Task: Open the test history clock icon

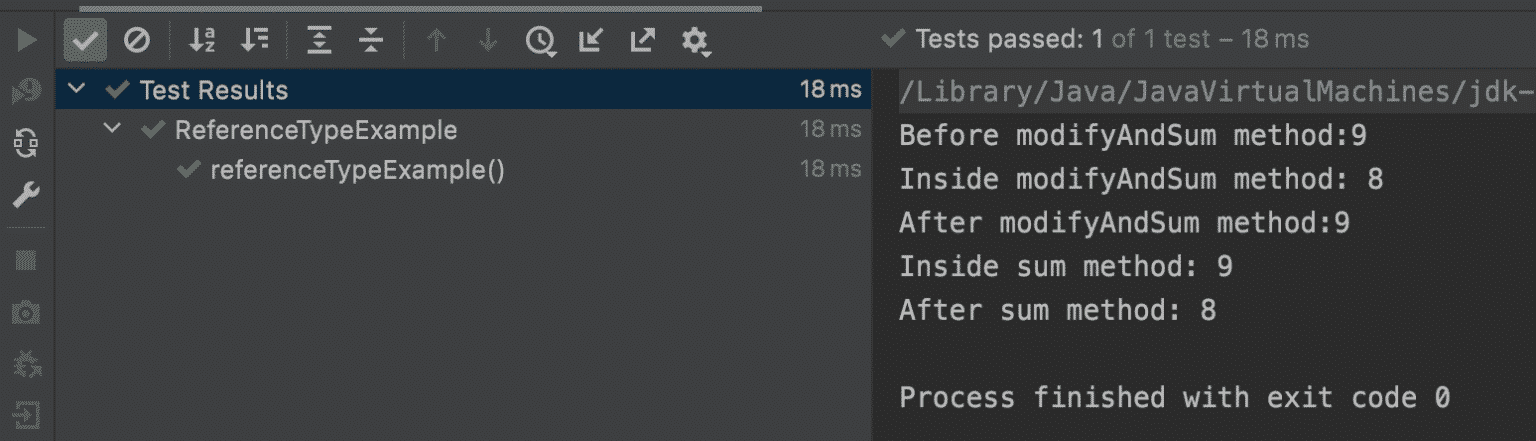Action: tap(540, 40)
